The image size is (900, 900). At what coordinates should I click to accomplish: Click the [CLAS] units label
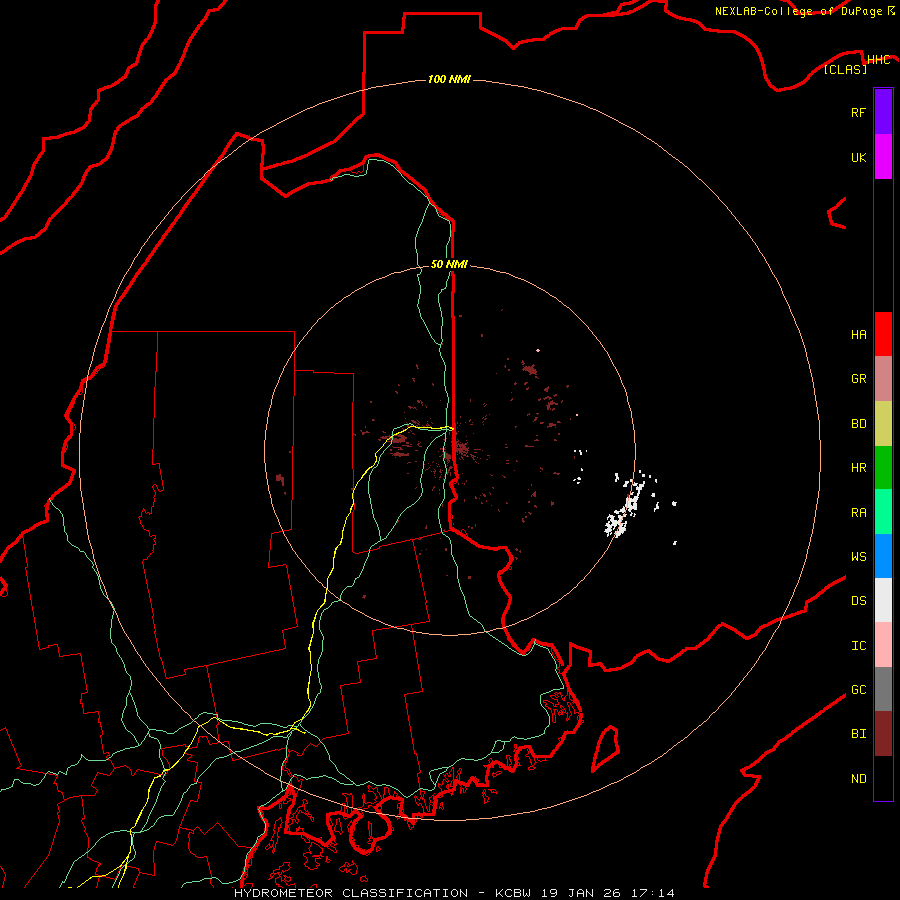[x=845, y=69]
